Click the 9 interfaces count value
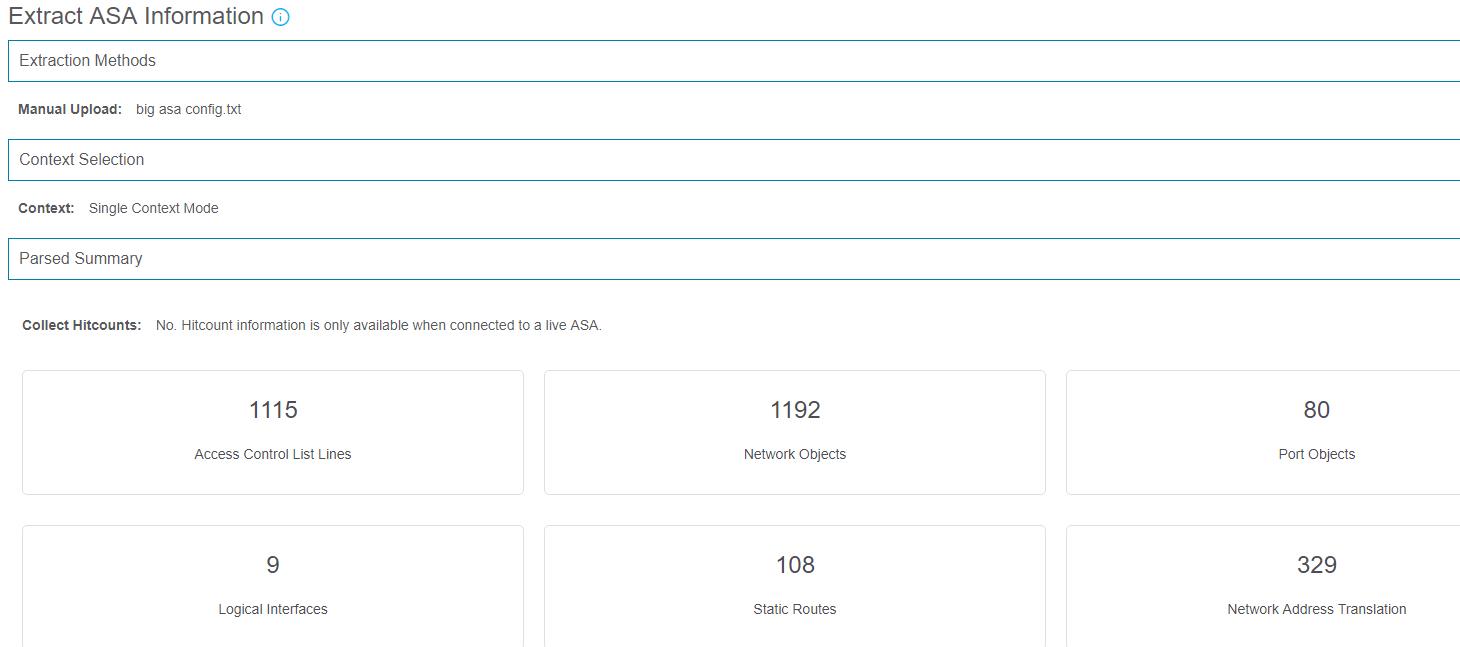The image size is (1460, 647). pyautogui.click(x=273, y=565)
